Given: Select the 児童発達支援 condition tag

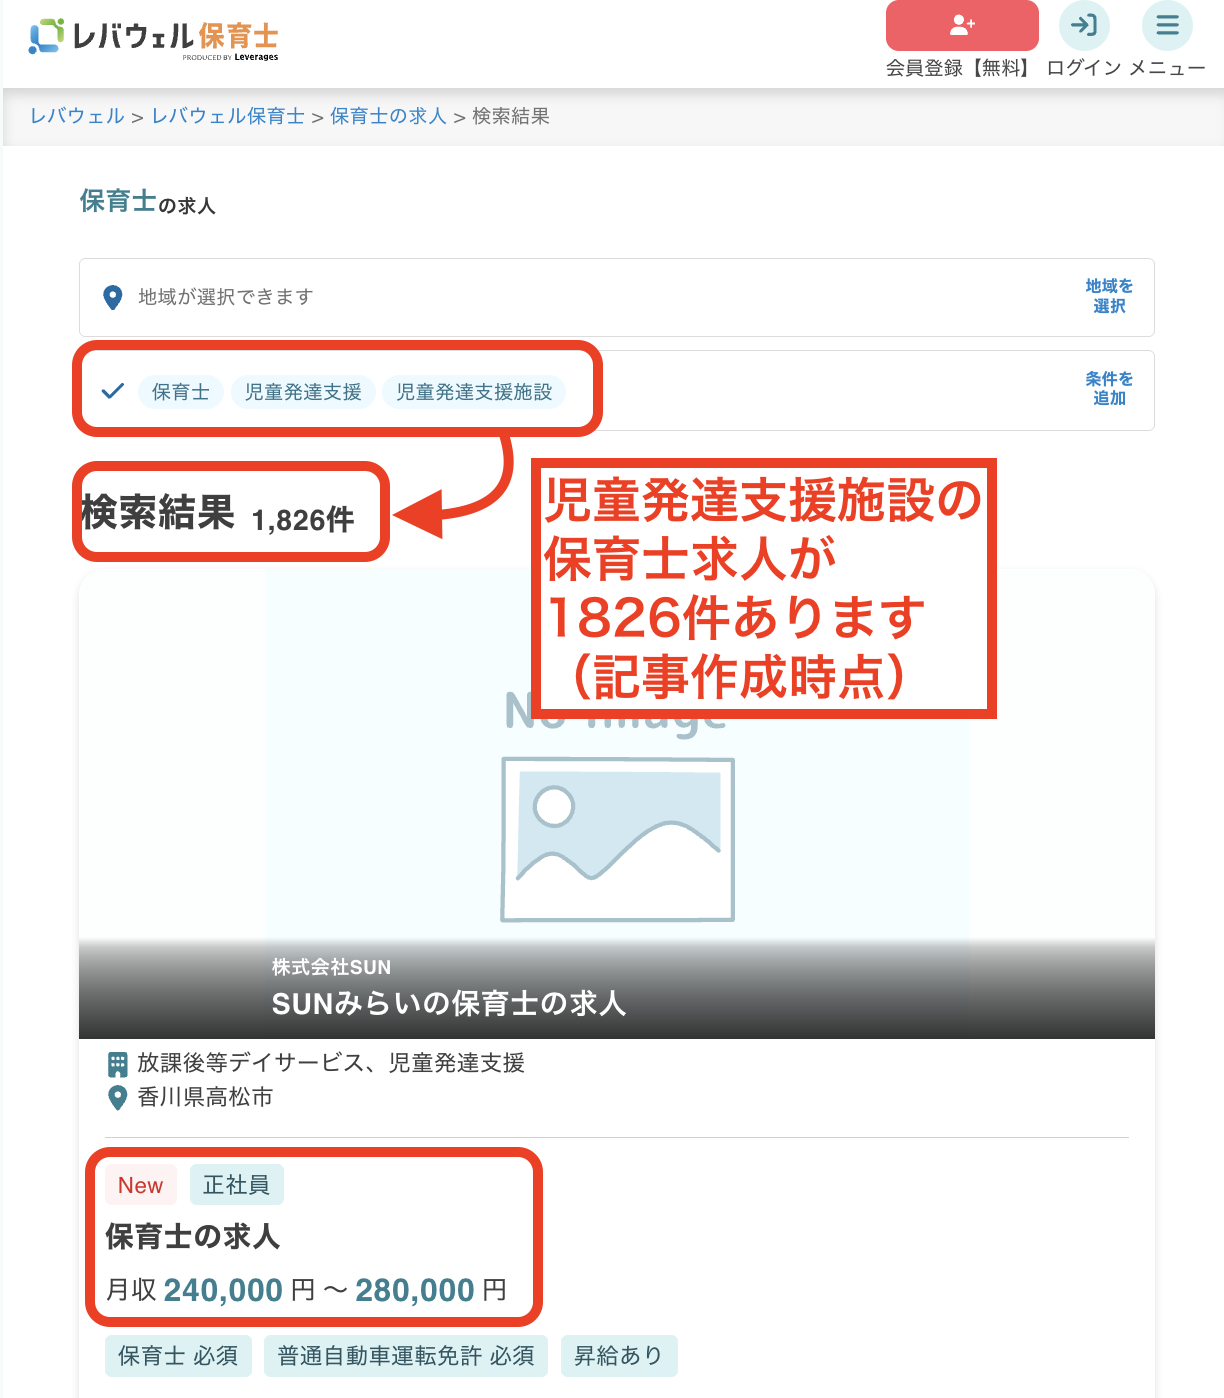Looking at the screenshot, I should coord(303,392).
